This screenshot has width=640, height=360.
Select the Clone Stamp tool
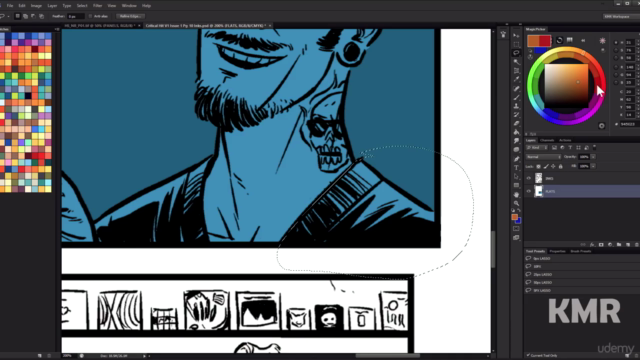[x=516, y=106]
